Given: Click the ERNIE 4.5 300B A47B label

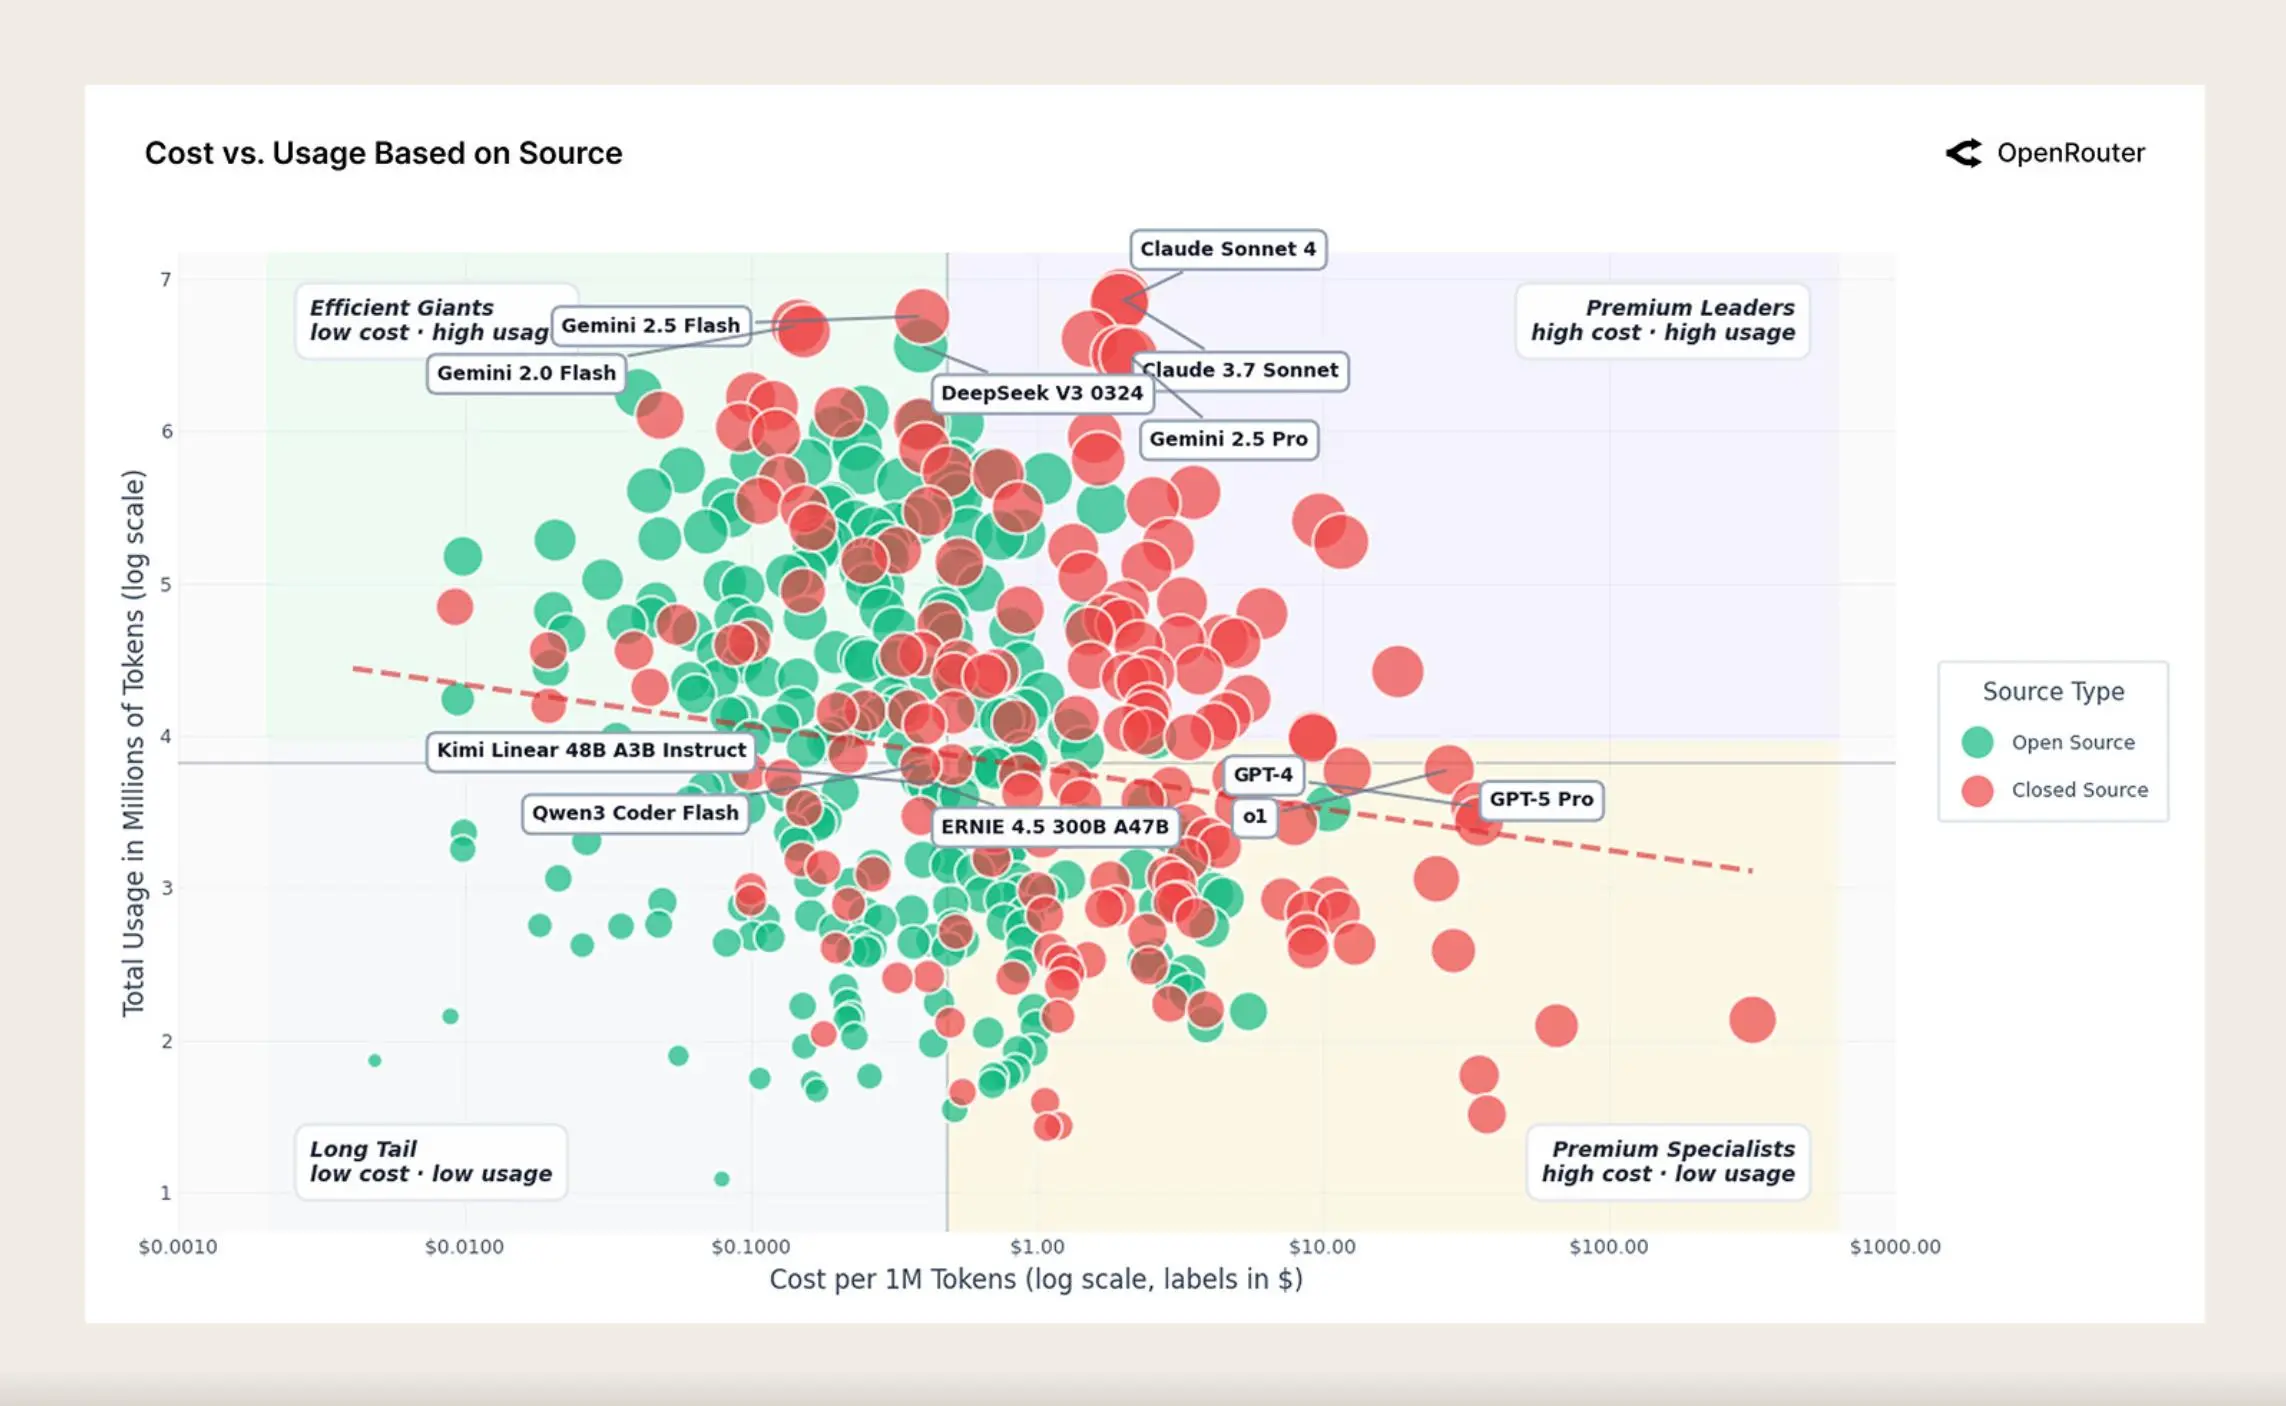Looking at the screenshot, I should pyautogui.click(x=1055, y=827).
